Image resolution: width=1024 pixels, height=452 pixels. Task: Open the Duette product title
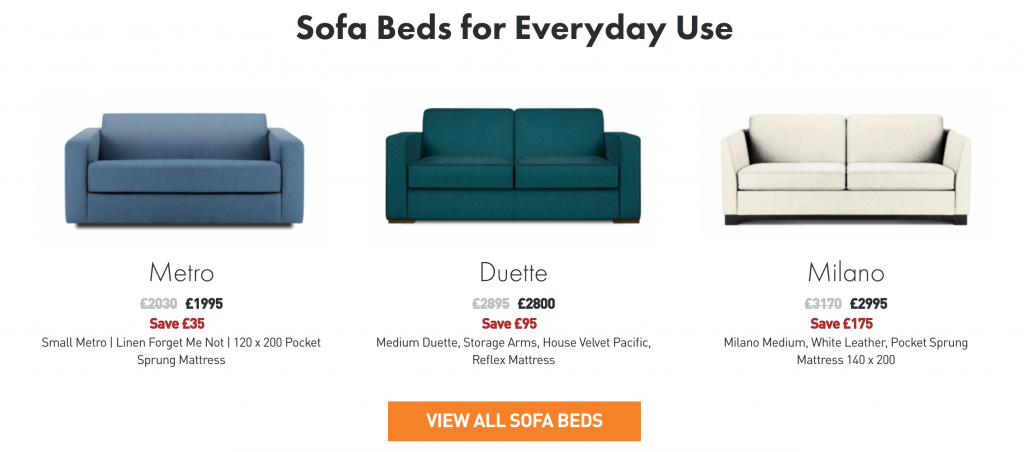click(513, 272)
